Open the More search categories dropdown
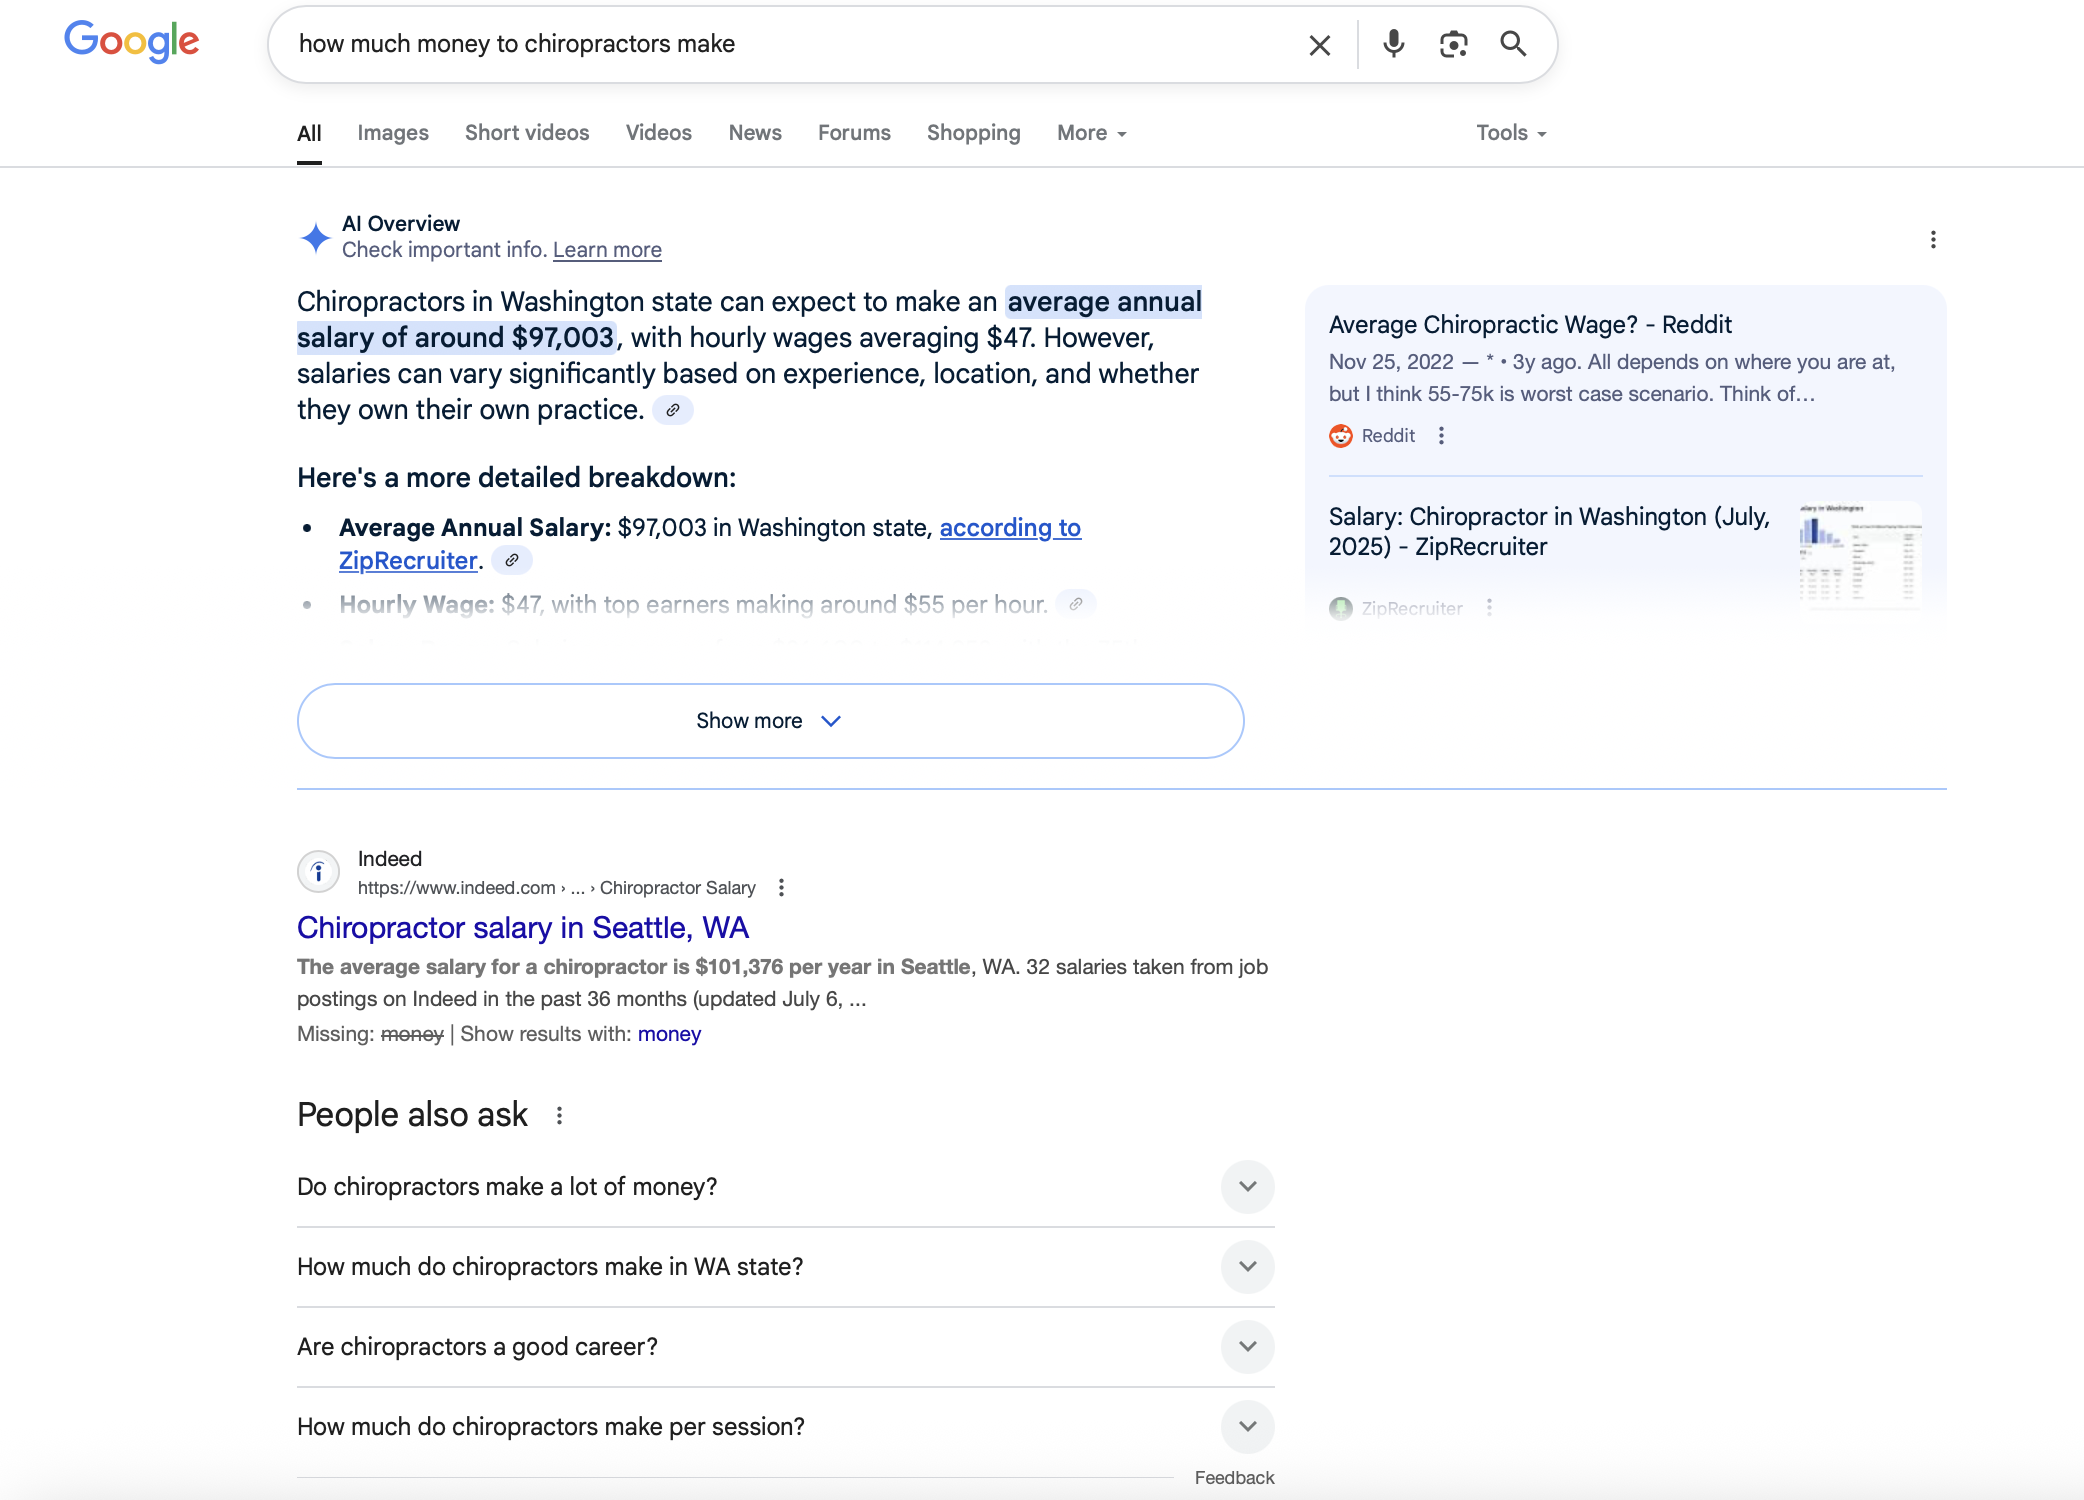2084x1500 pixels. (x=1090, y=132)
